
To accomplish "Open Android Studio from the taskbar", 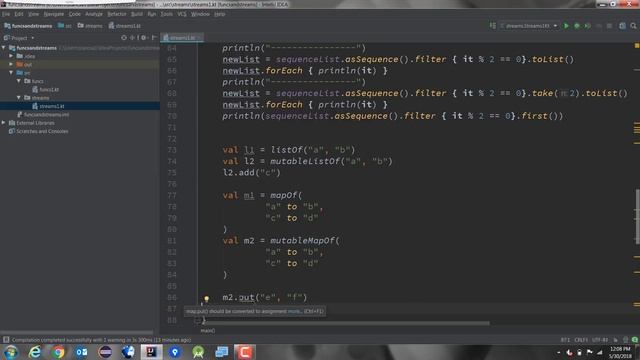I will click(198, 352).
